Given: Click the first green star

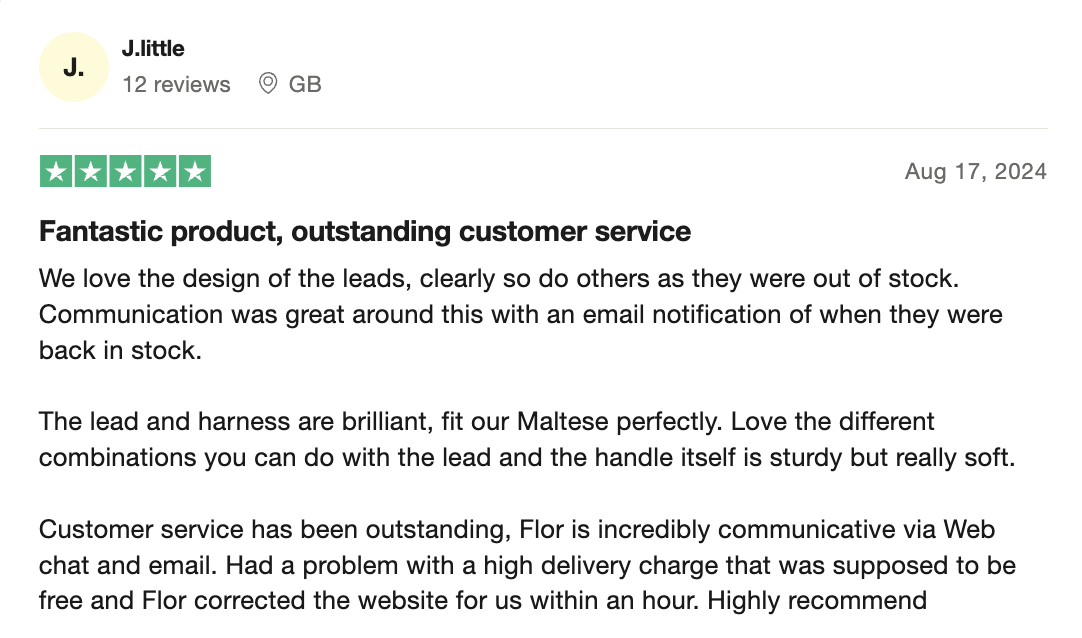Looking at the screenshot, I should point(57,171).
